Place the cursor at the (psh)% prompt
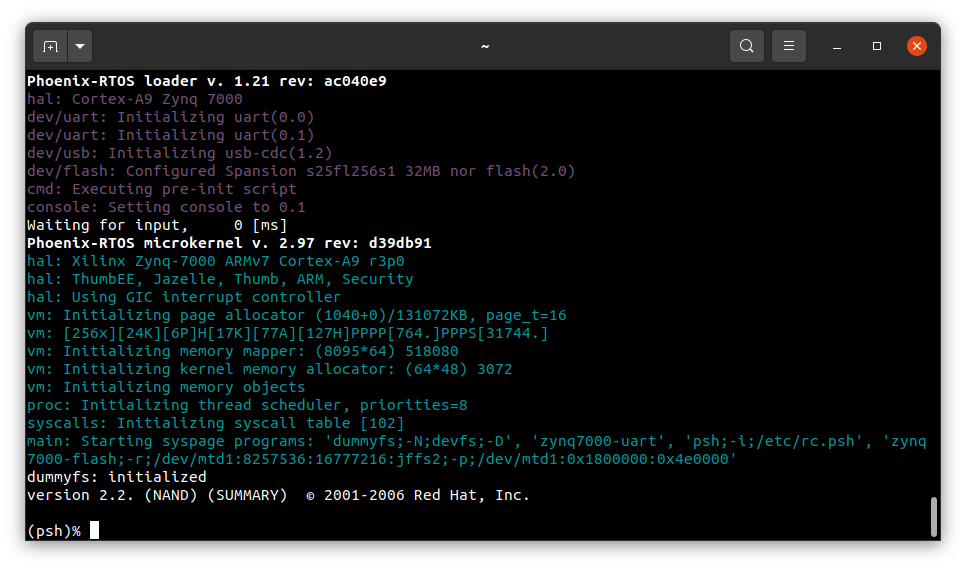 tap(95, 531)
